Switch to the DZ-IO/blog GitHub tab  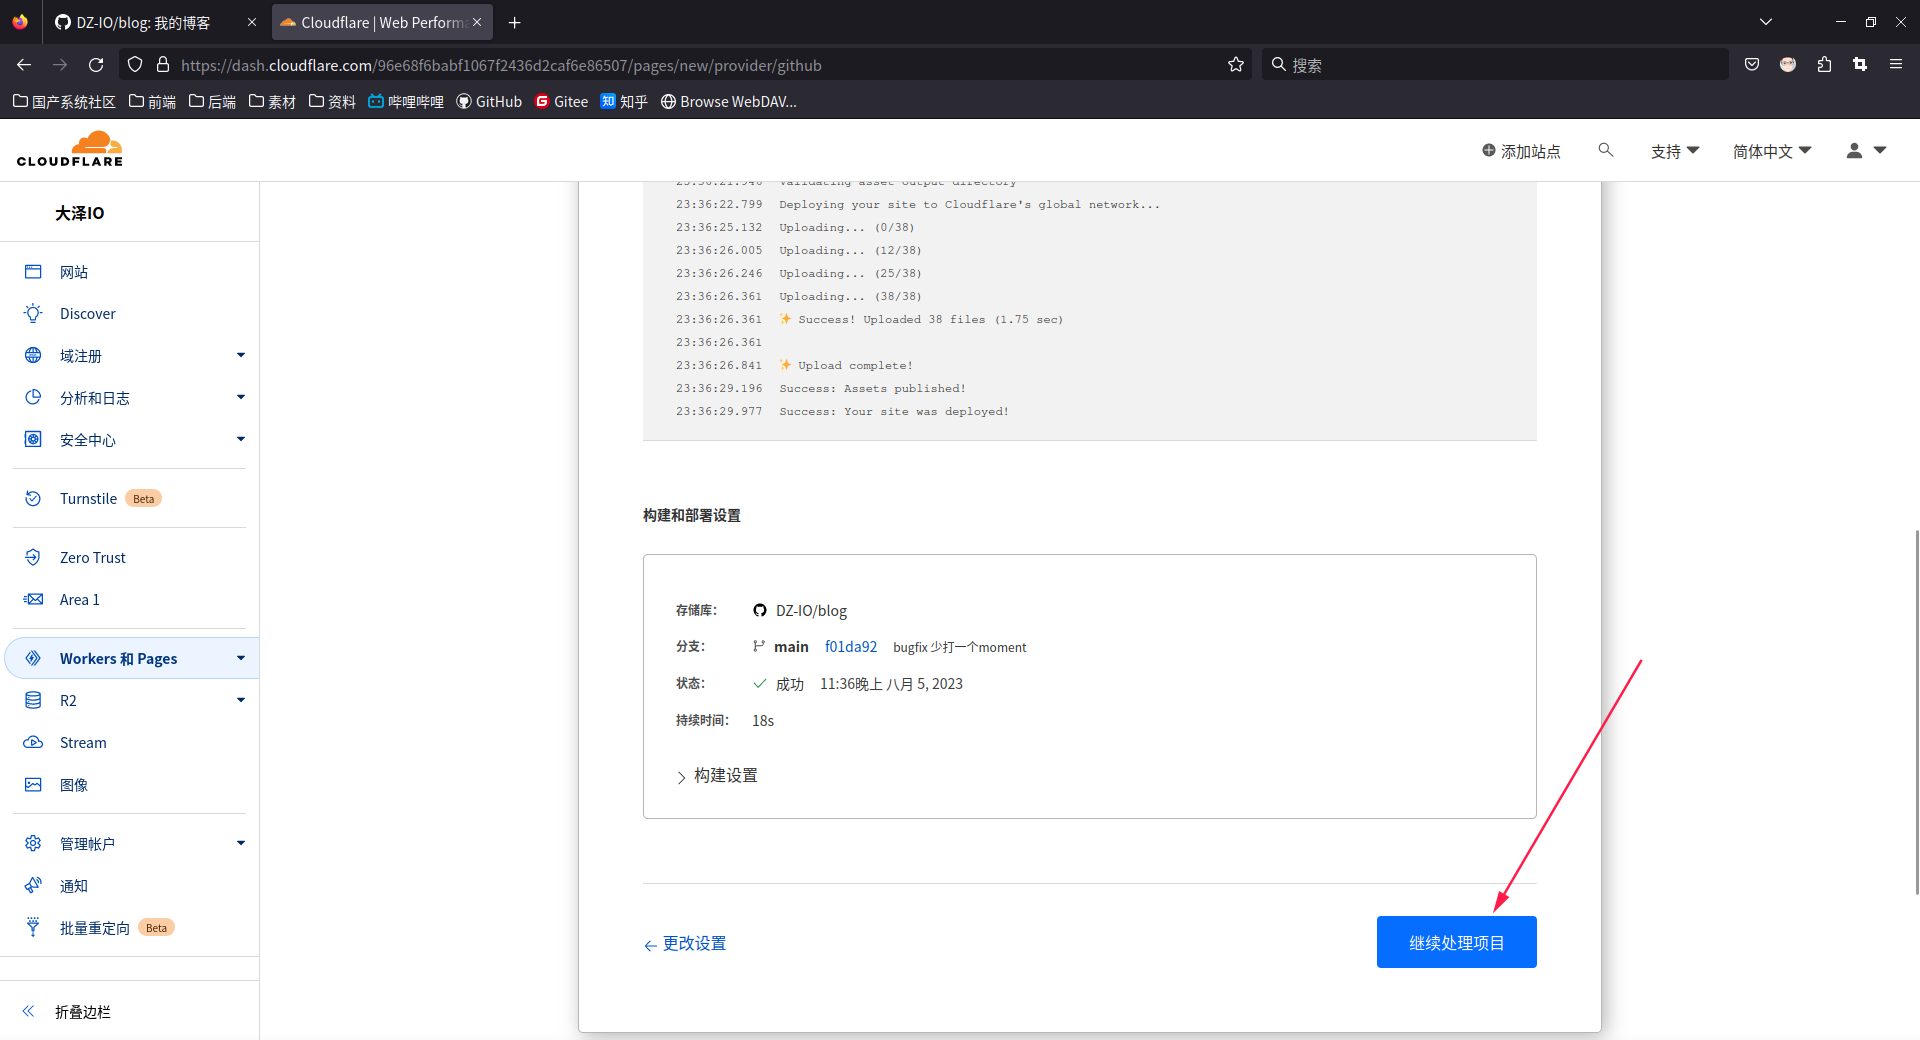pyautogui.click(x=143, y=22)
